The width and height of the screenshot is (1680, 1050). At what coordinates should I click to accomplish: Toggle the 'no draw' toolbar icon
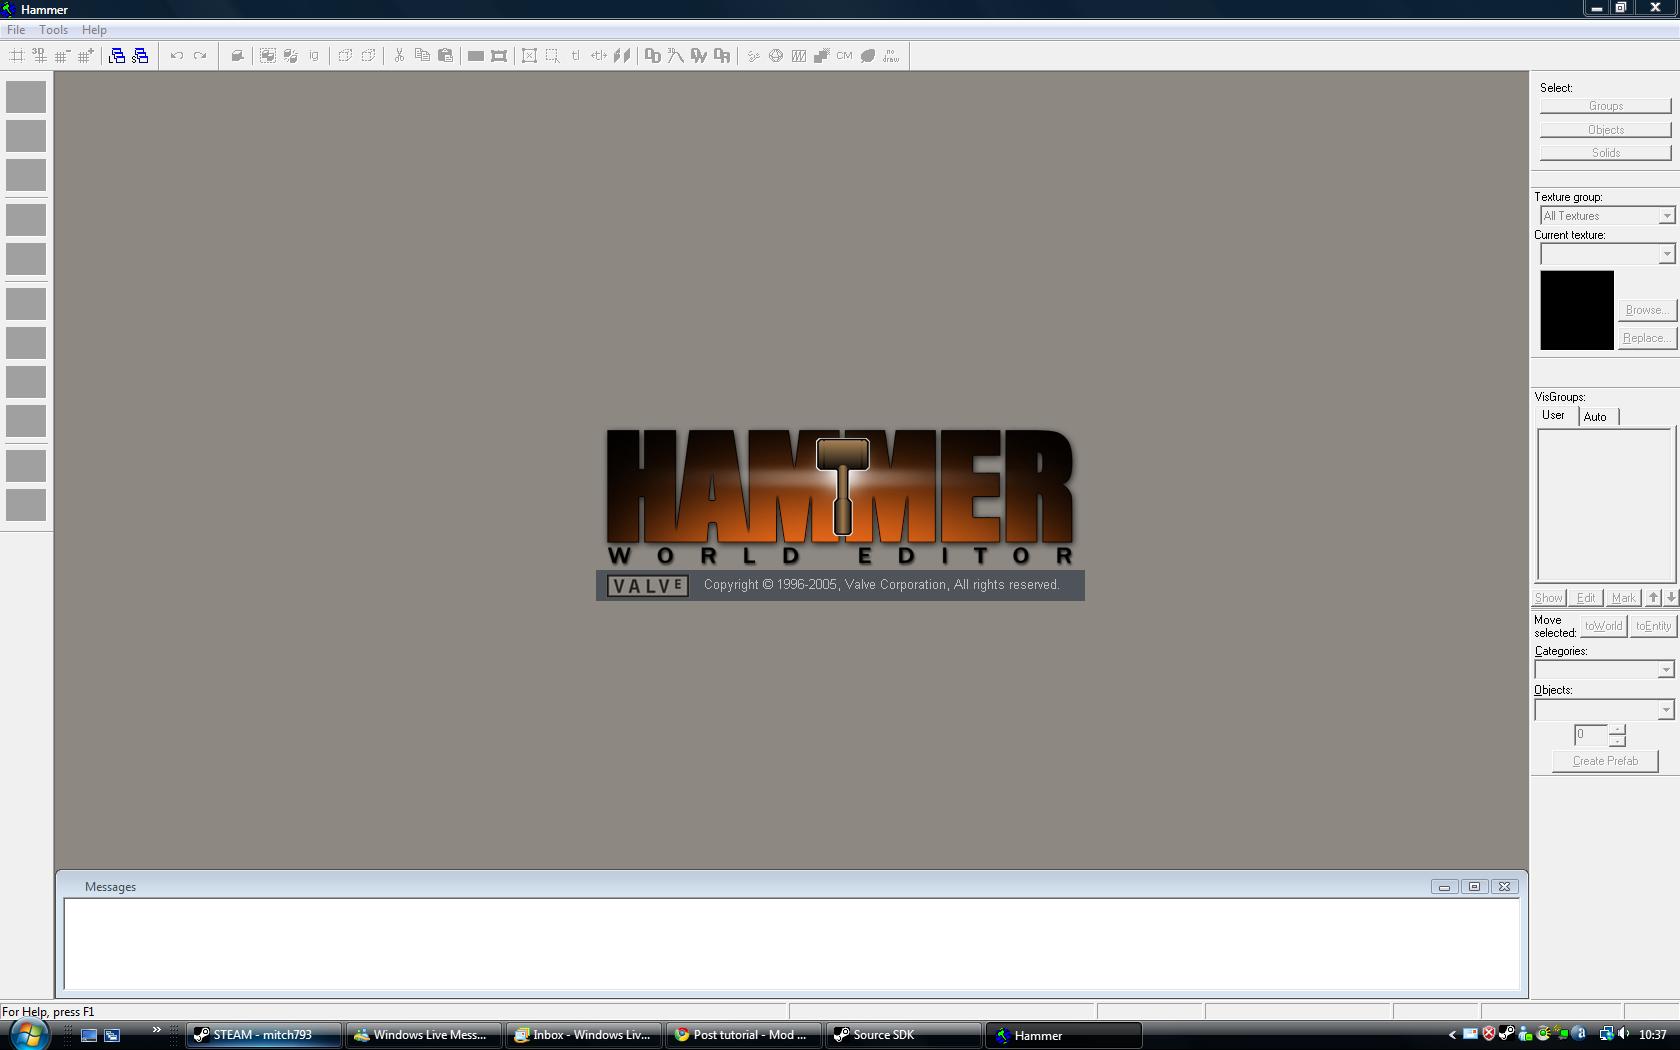pos(891,56)
